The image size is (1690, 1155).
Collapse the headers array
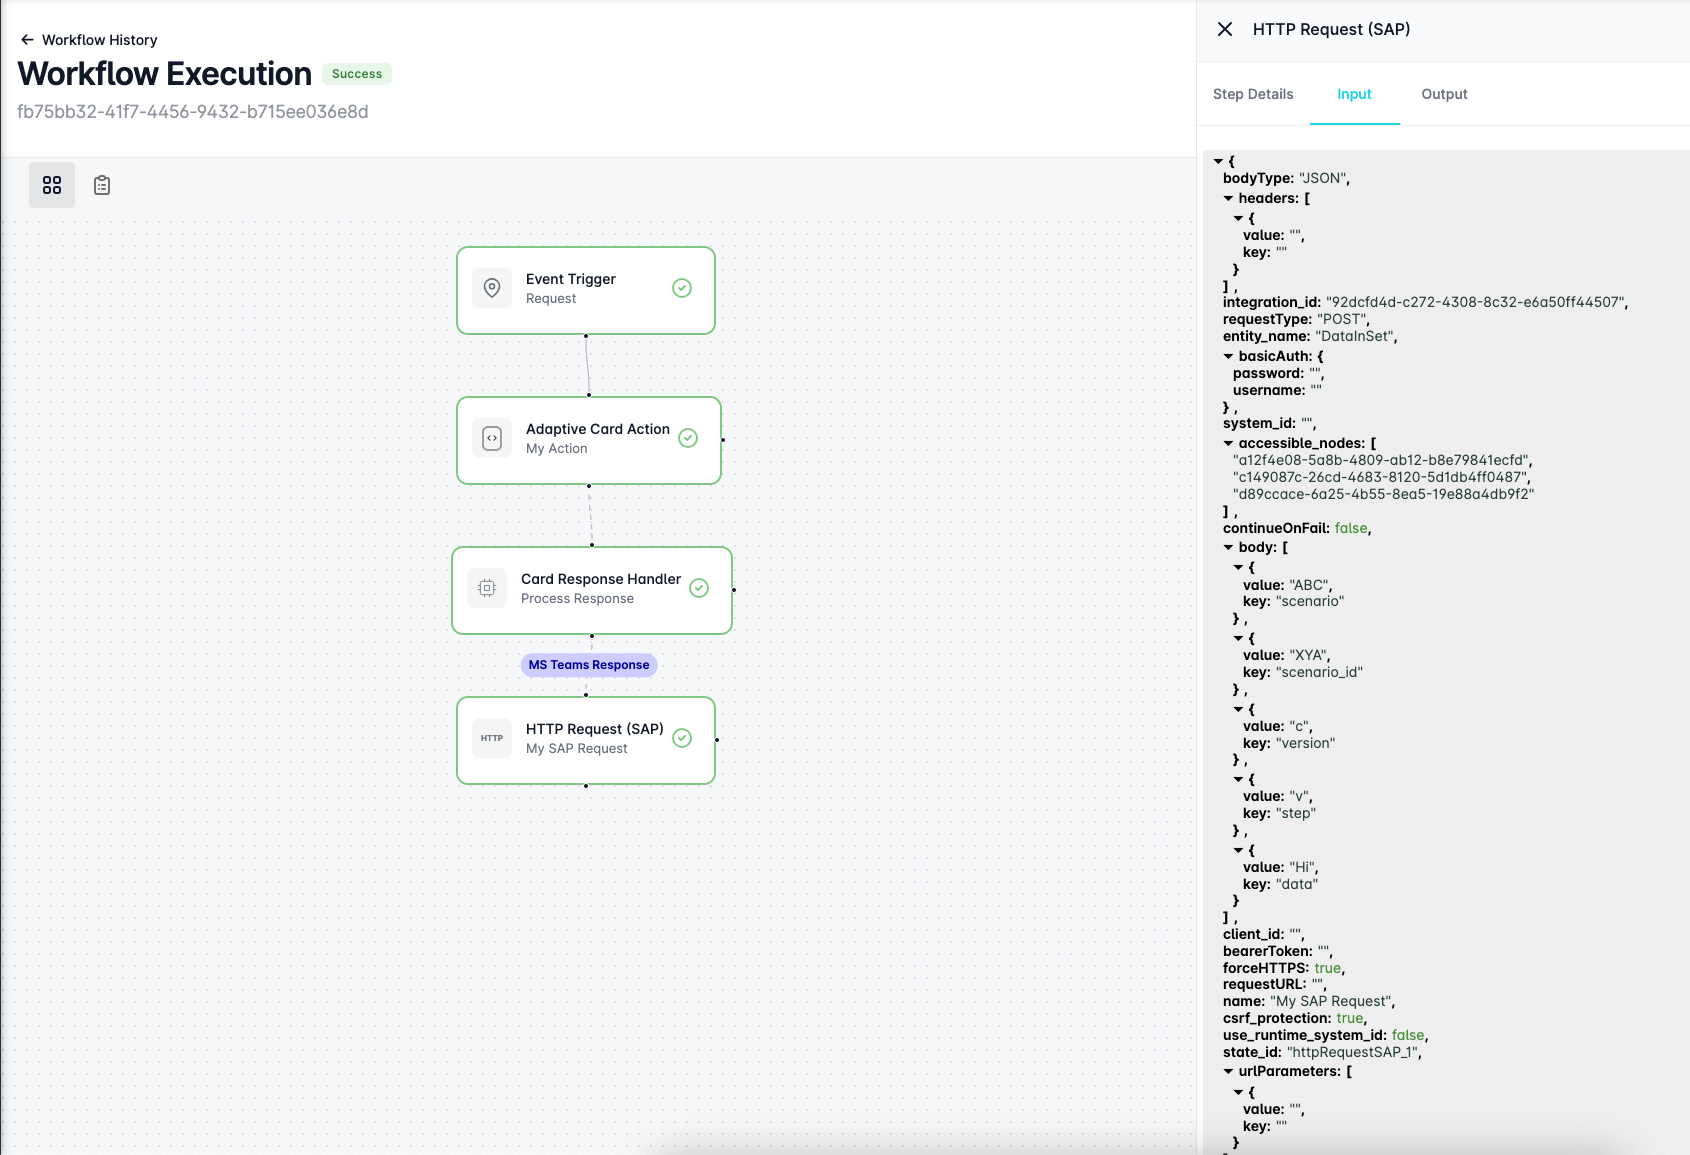(x=1229, y=198)
